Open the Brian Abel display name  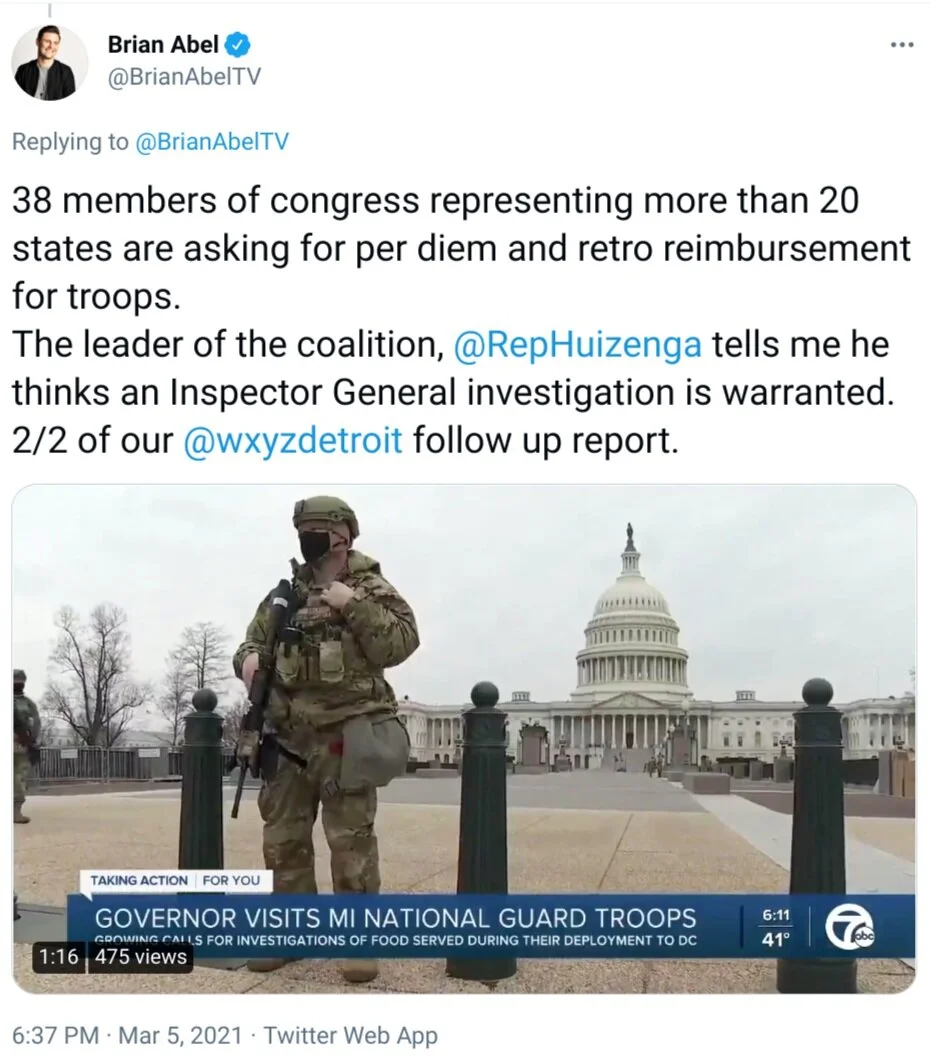point(163,44)
